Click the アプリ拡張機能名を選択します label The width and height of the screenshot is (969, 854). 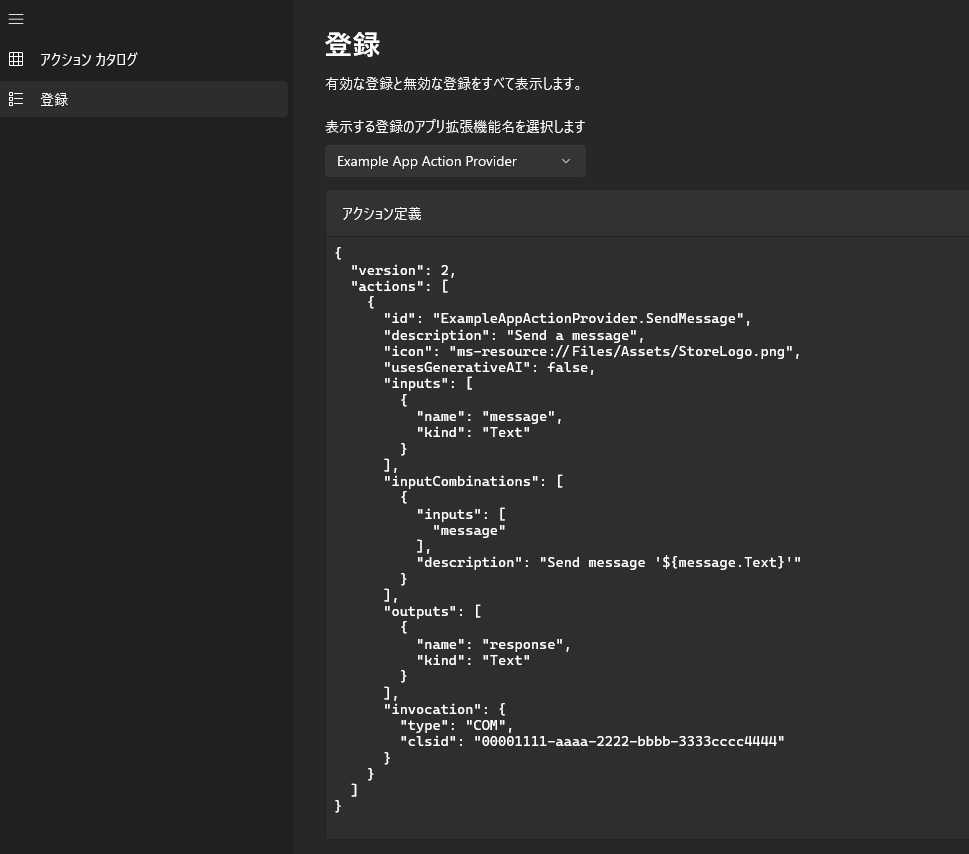point(455,127)
